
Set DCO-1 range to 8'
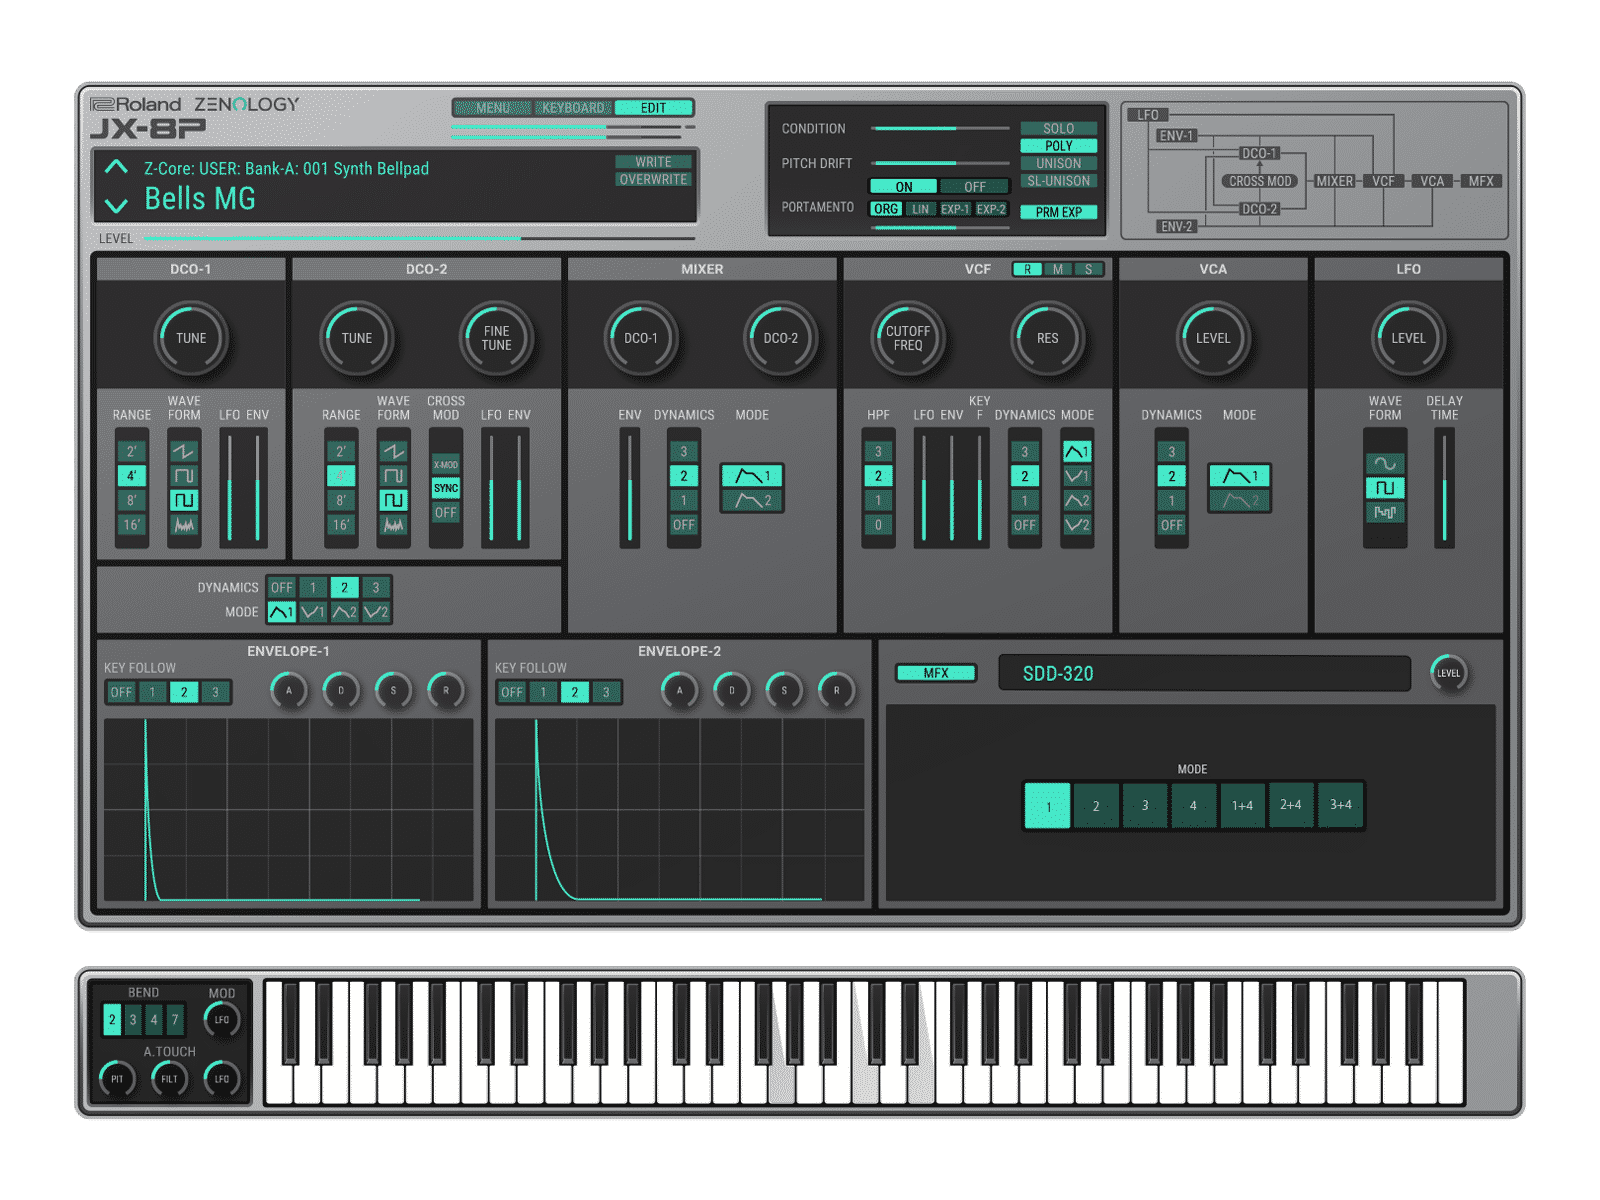click(x=132, y=500)
